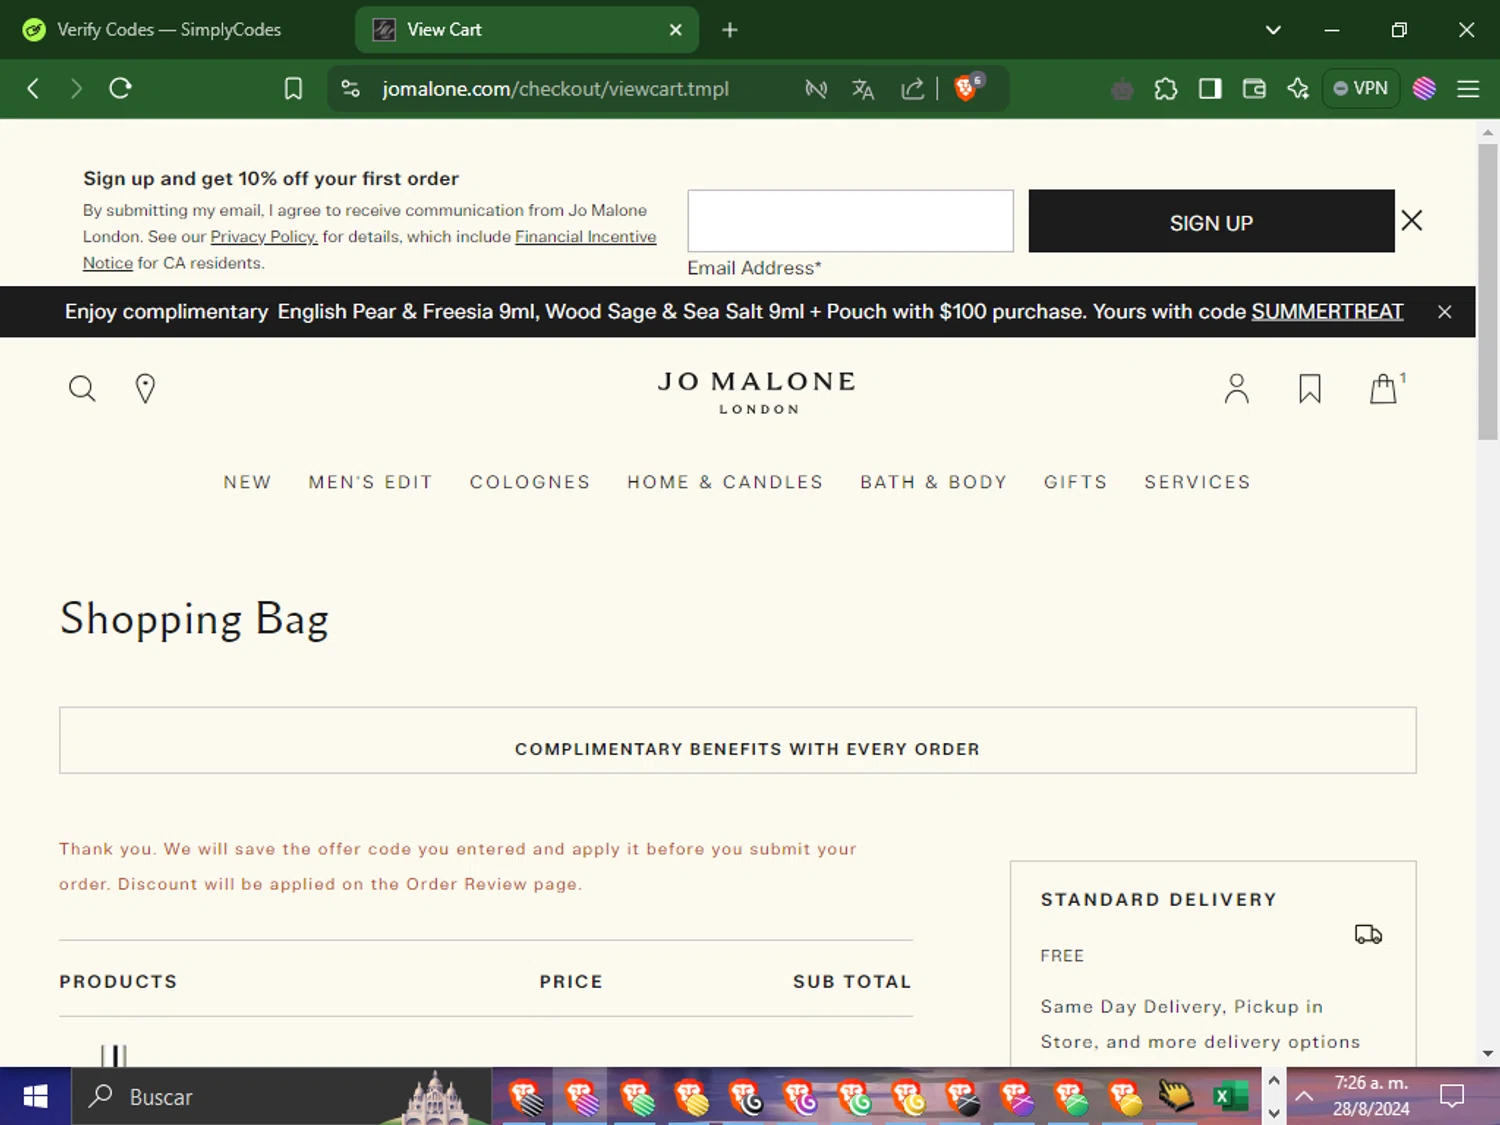
Task: Open the account profile icon
Action: coord(1236,388)
